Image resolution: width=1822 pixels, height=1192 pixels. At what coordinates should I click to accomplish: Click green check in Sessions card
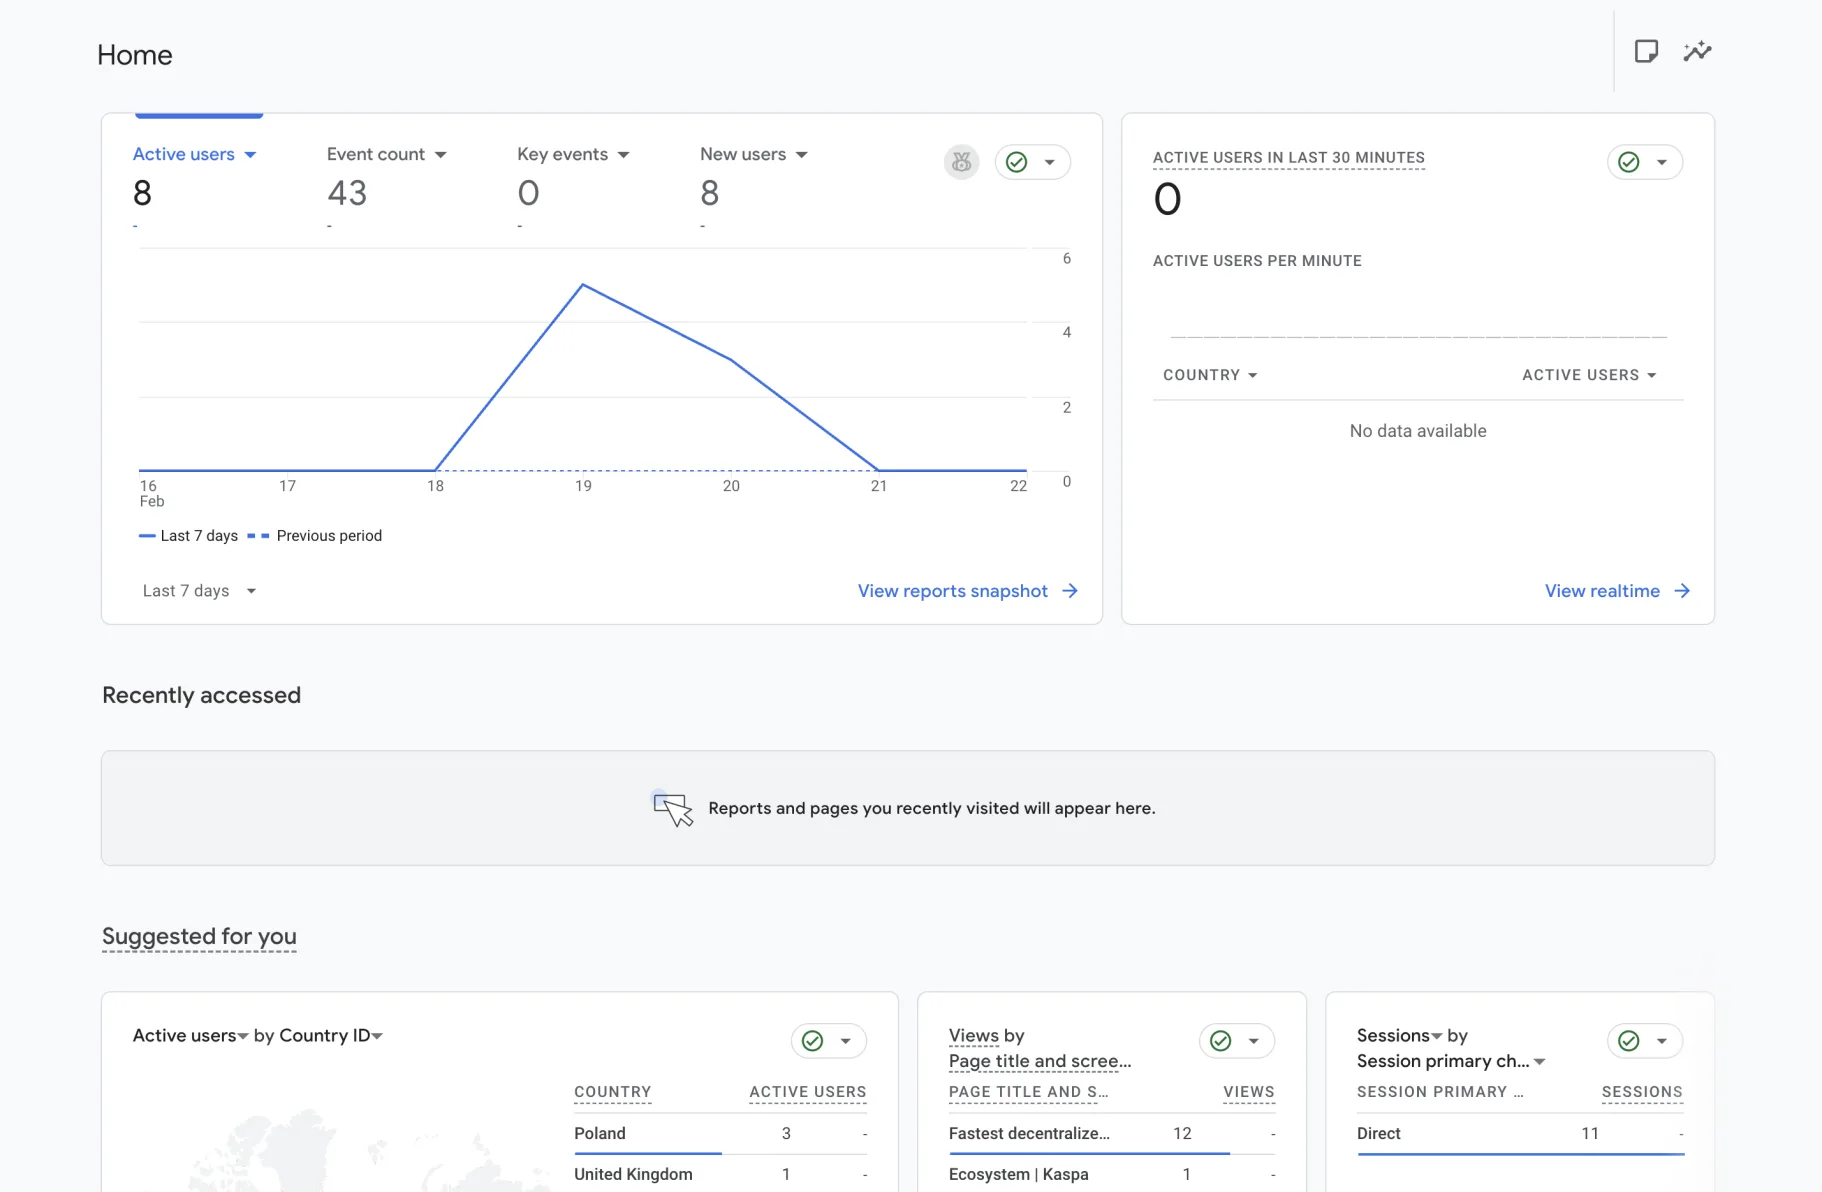[1629, 1041]
